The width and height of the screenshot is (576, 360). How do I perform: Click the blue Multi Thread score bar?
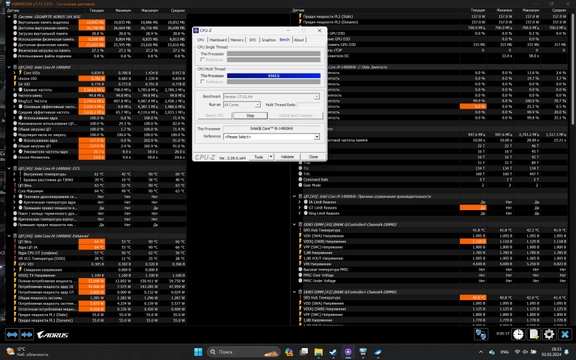274,76
